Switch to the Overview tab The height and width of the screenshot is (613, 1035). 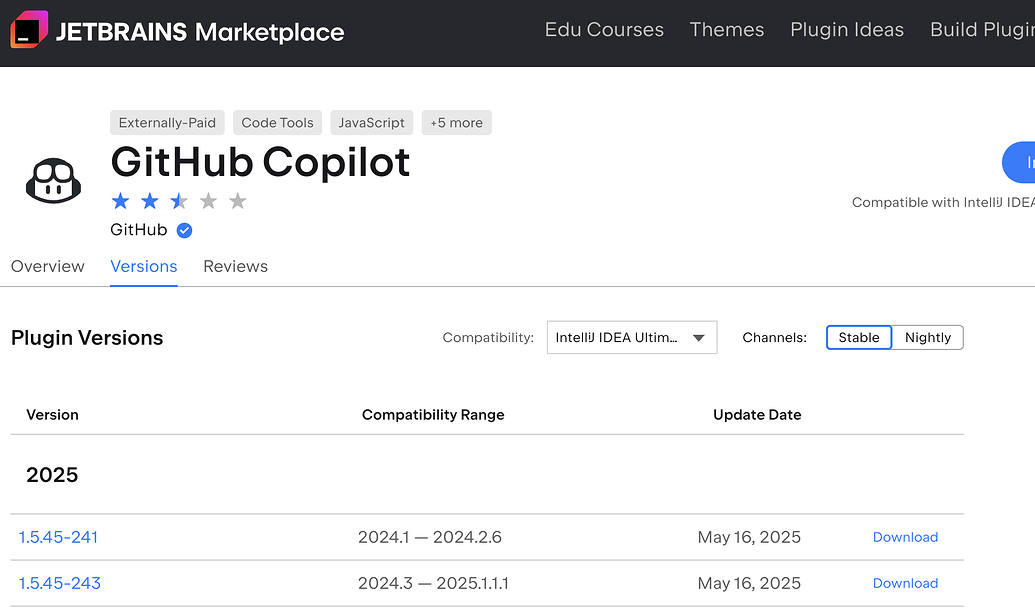[48, 267]
